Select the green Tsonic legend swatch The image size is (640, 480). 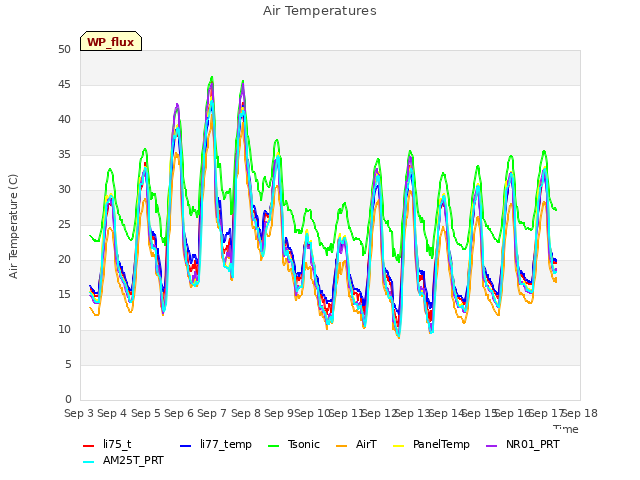tap(273, 446)
